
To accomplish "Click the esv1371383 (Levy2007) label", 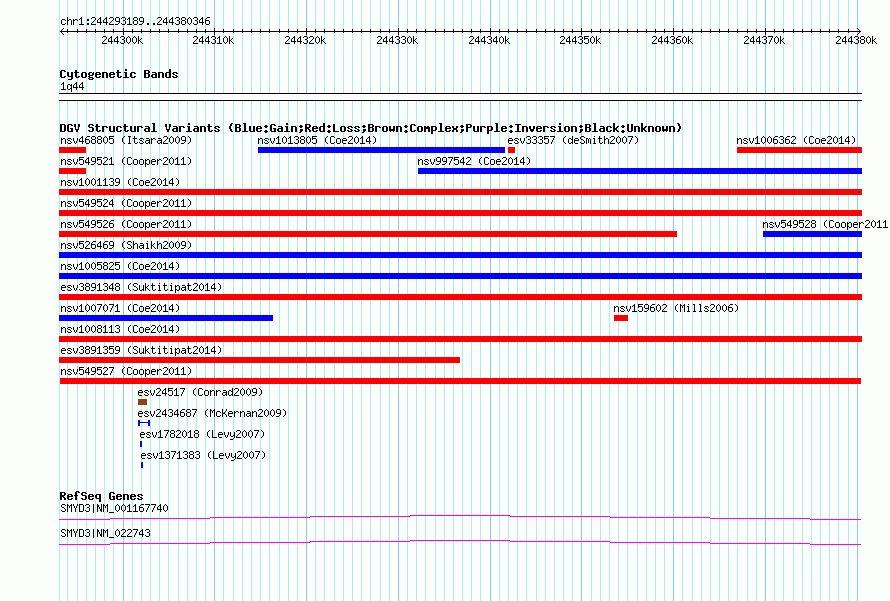I will click(x=203, y=455).
